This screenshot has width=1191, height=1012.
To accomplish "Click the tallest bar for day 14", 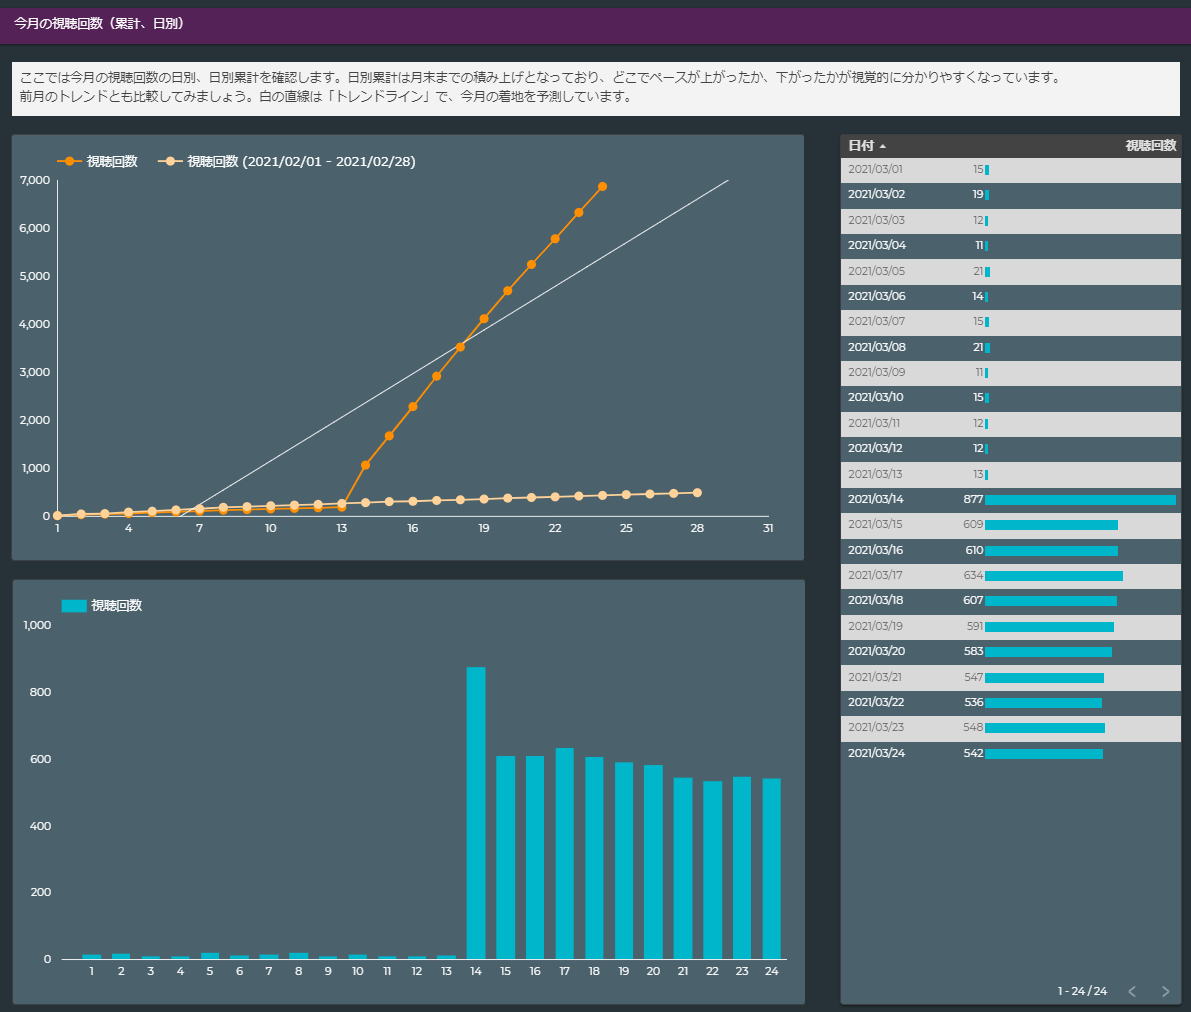I will [x=476, y=812].
